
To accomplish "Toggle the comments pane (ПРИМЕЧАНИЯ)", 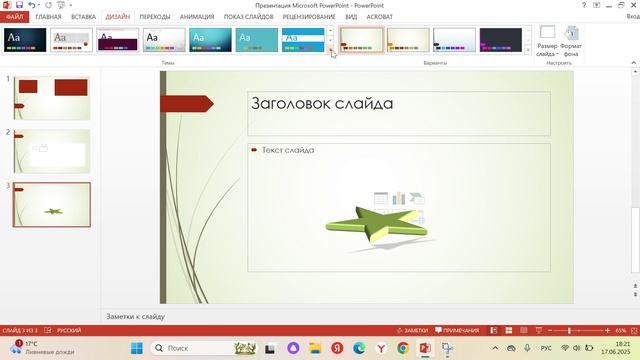I will click(457, 330).
